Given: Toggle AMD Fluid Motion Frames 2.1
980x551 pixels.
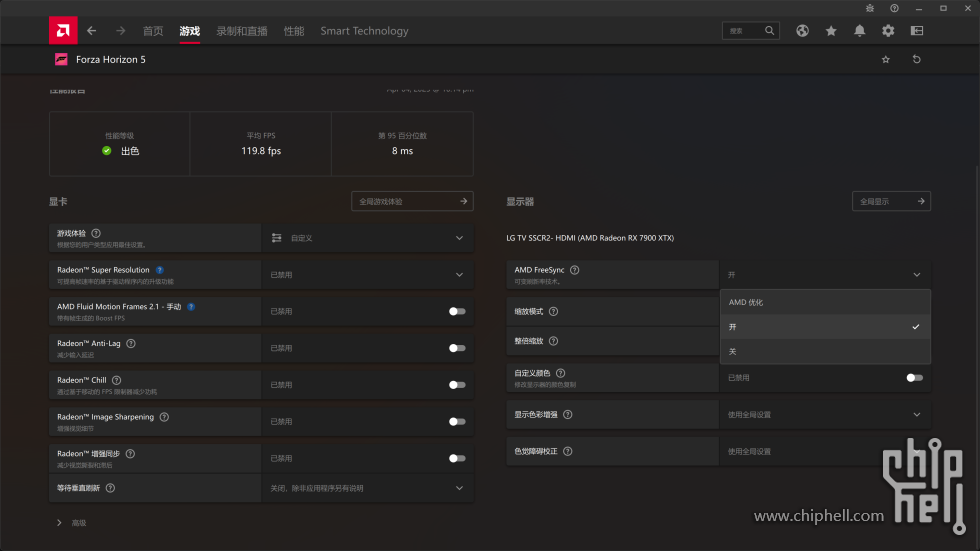Looking at the screenshot, I should (457, 311).
